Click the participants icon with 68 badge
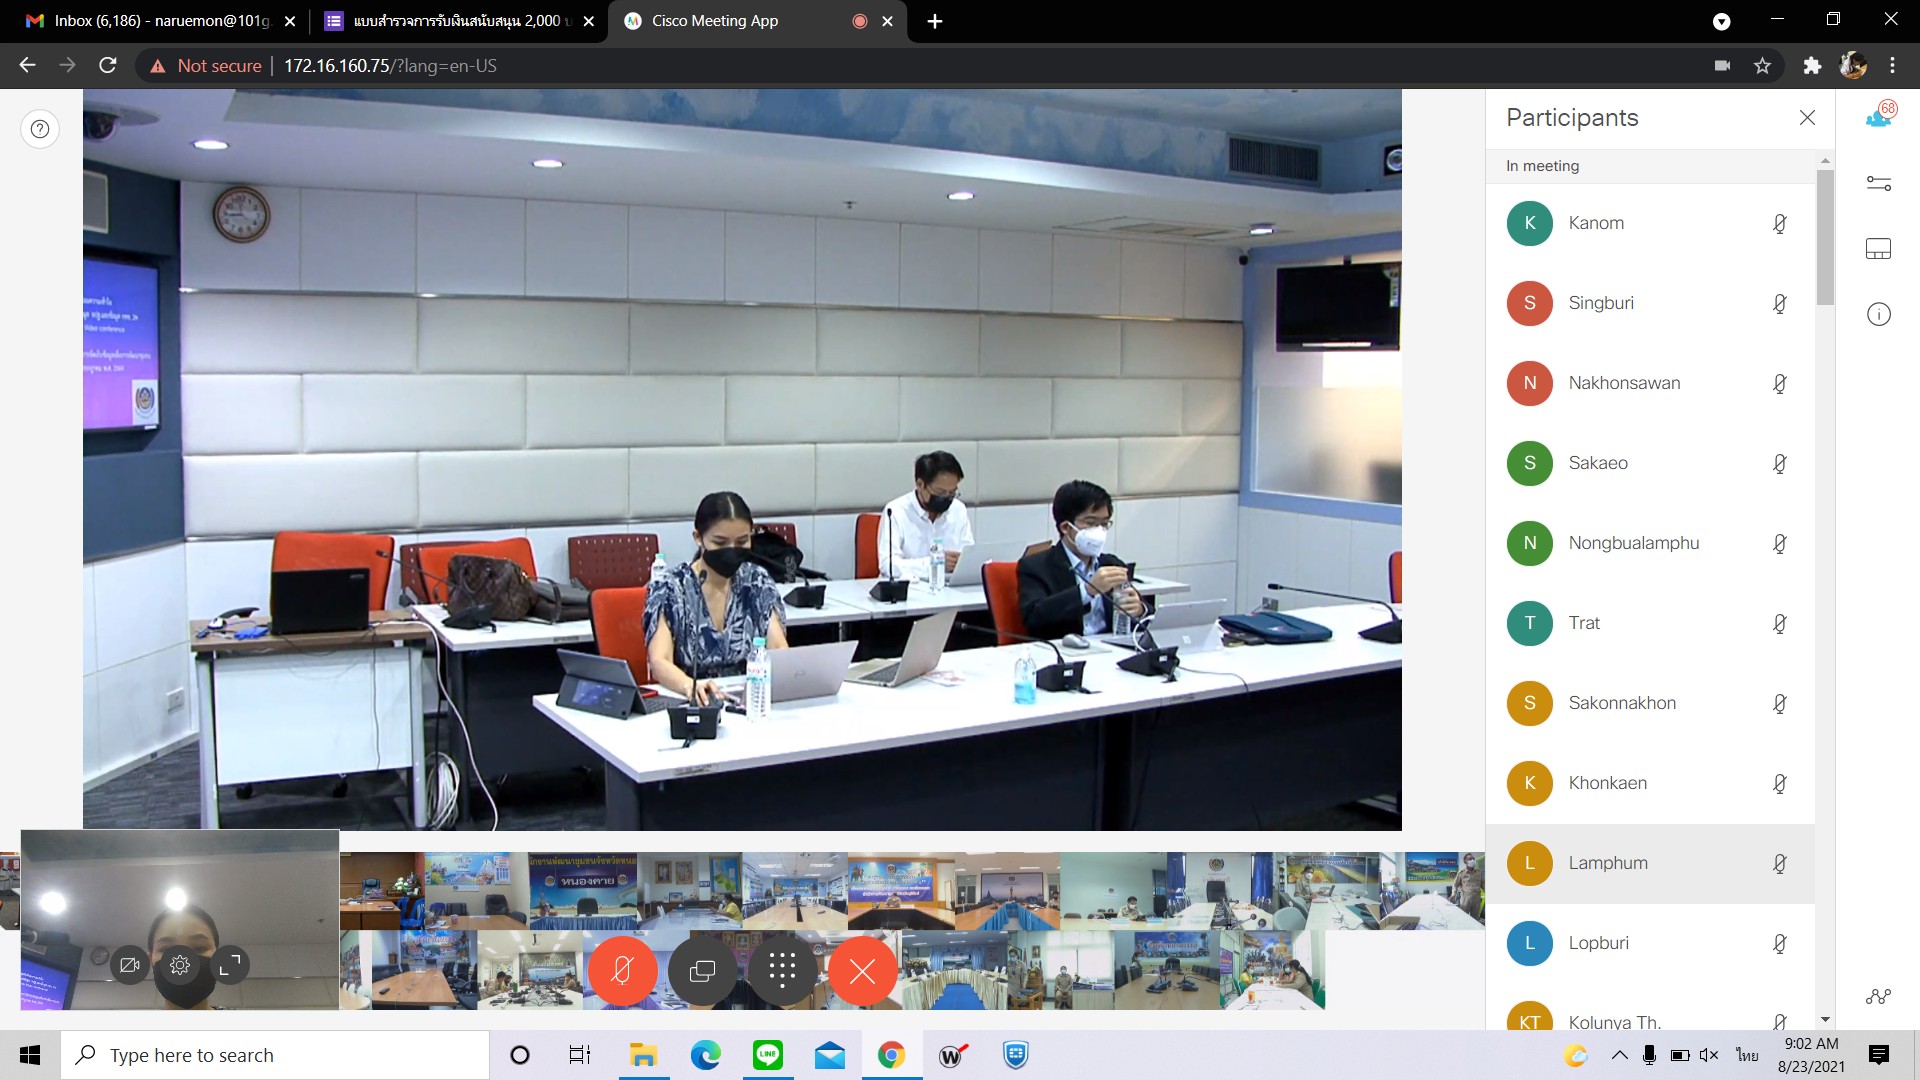 pyautogui.click(x=1879, y=117)
